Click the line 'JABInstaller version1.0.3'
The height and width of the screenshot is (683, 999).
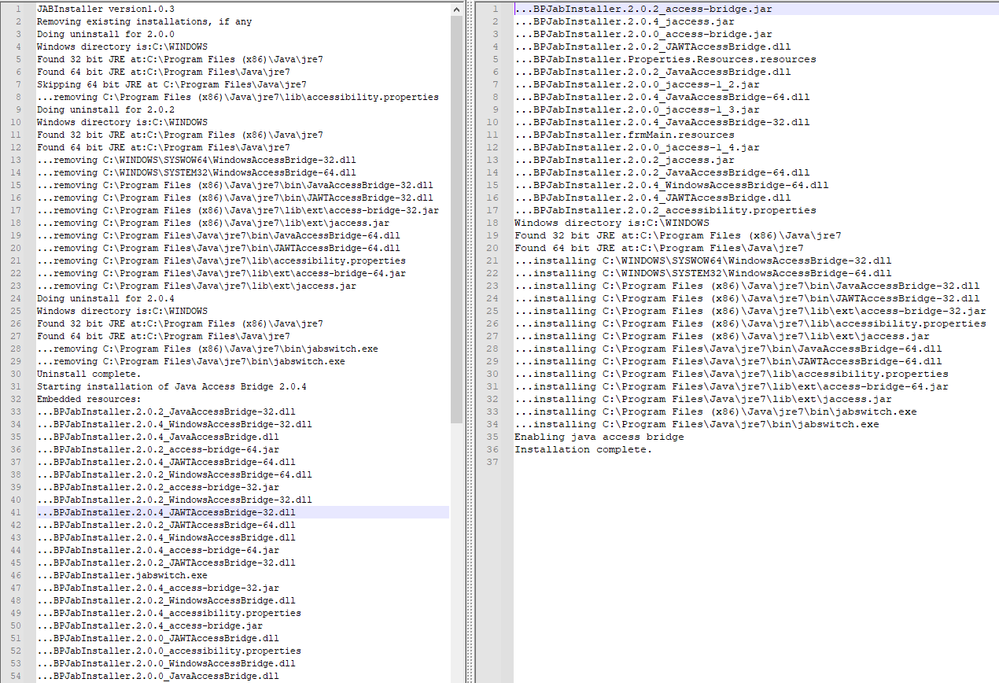click(x=106, y=9)
